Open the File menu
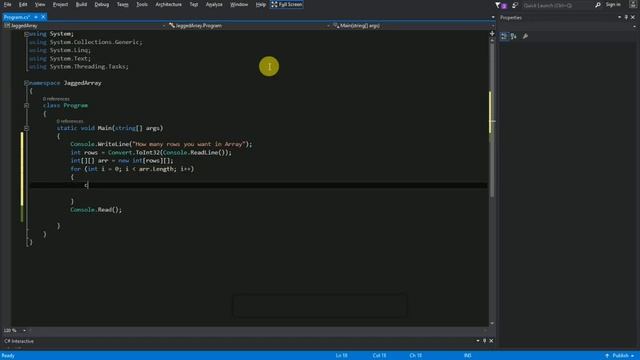The image size is (640, 360). pos(7,4)
